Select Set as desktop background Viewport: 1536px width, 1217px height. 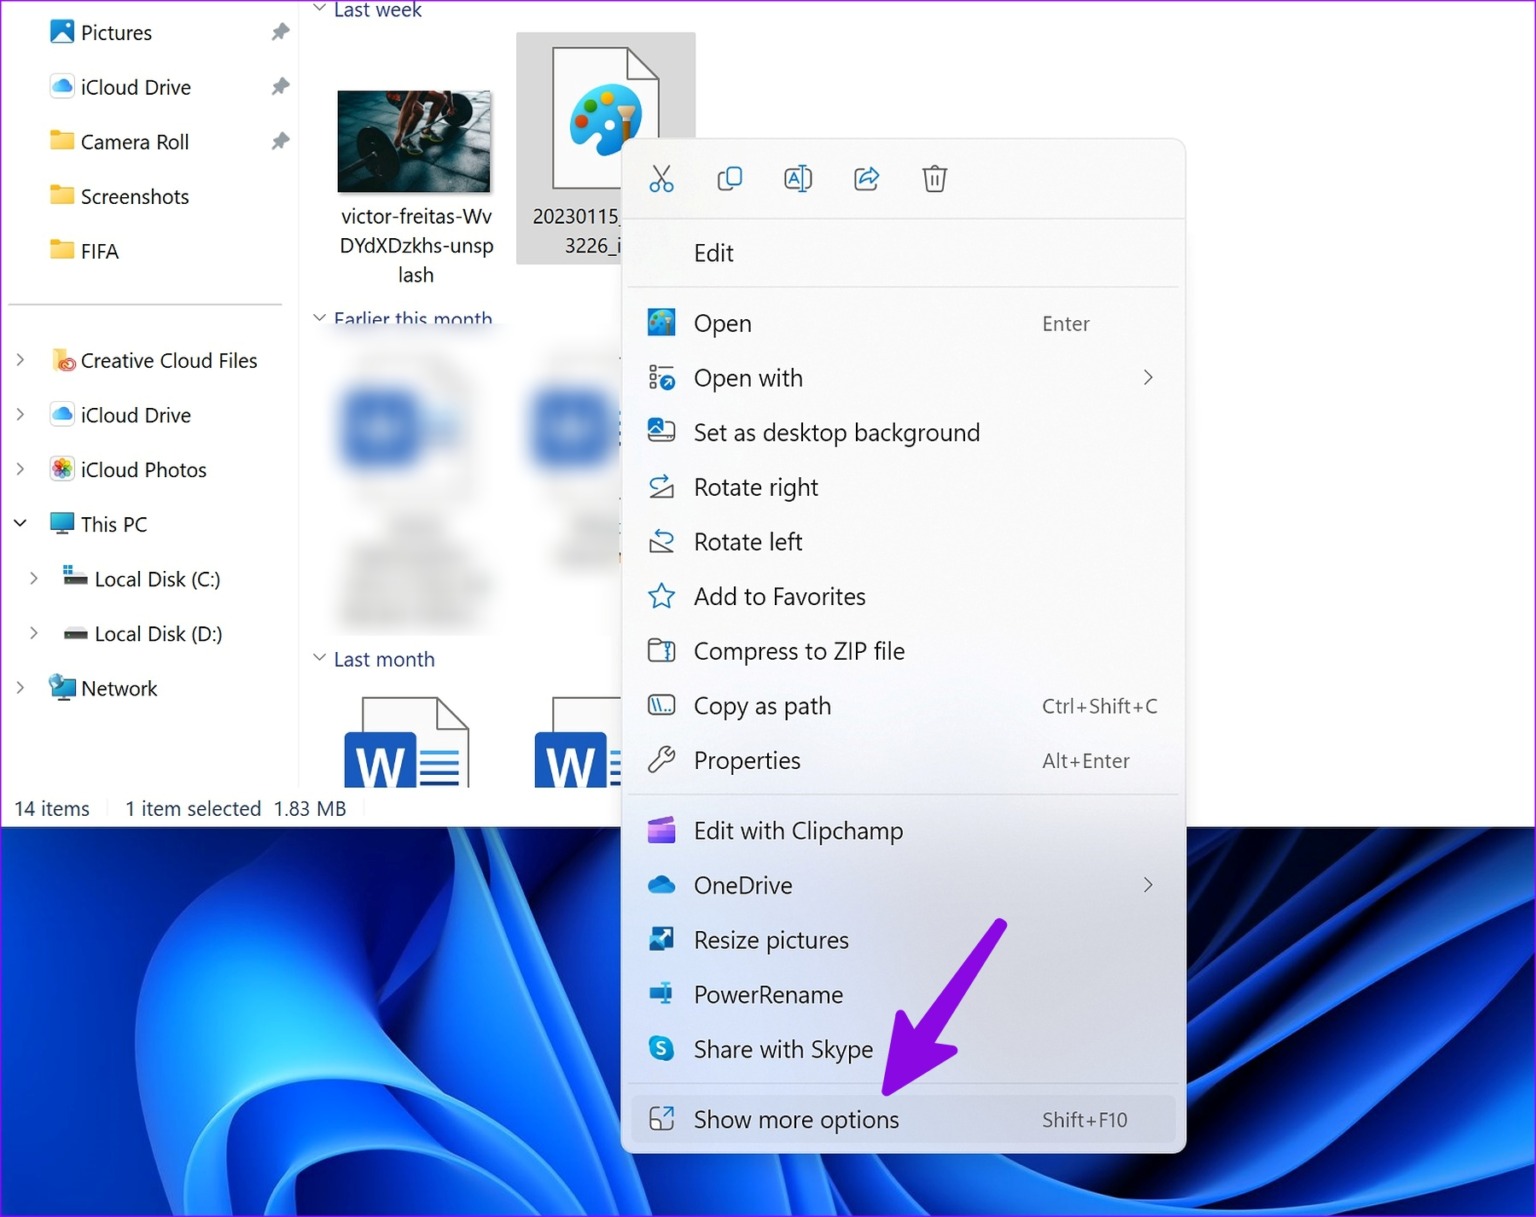coord(836,432)
